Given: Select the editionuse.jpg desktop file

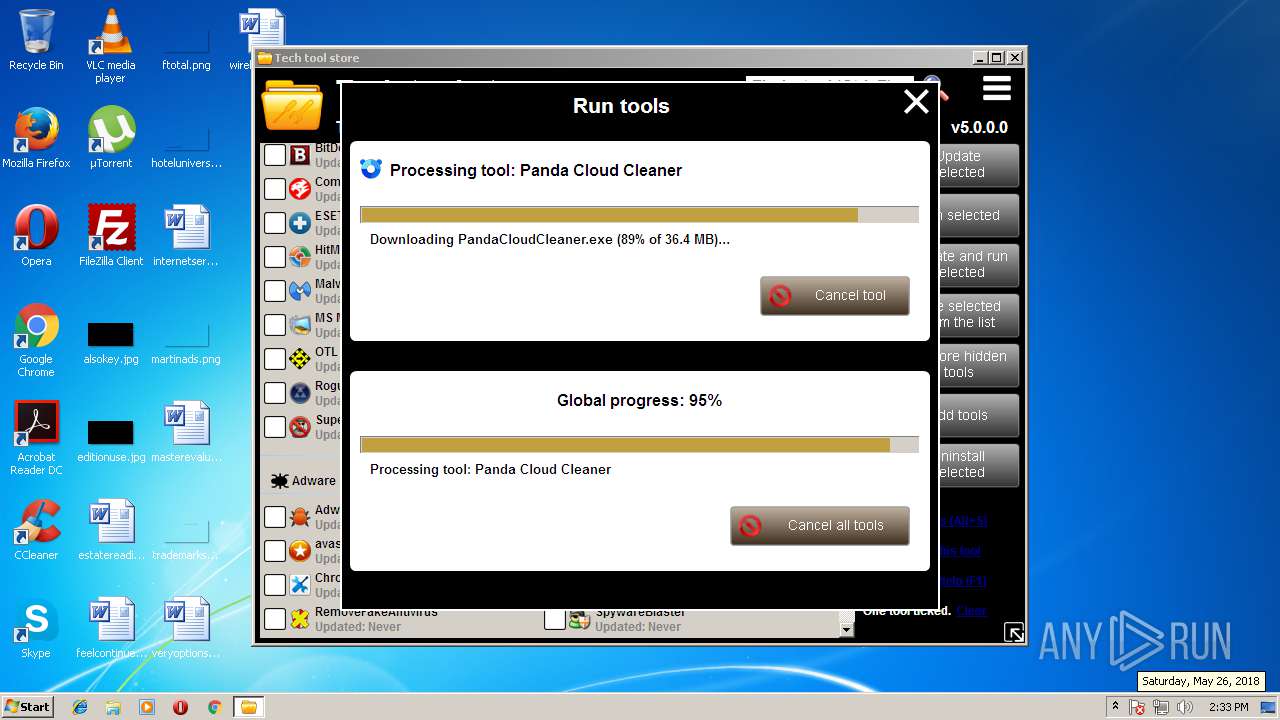Looking at the screenshot, I should pyautogui.click(x=111, y=440).
